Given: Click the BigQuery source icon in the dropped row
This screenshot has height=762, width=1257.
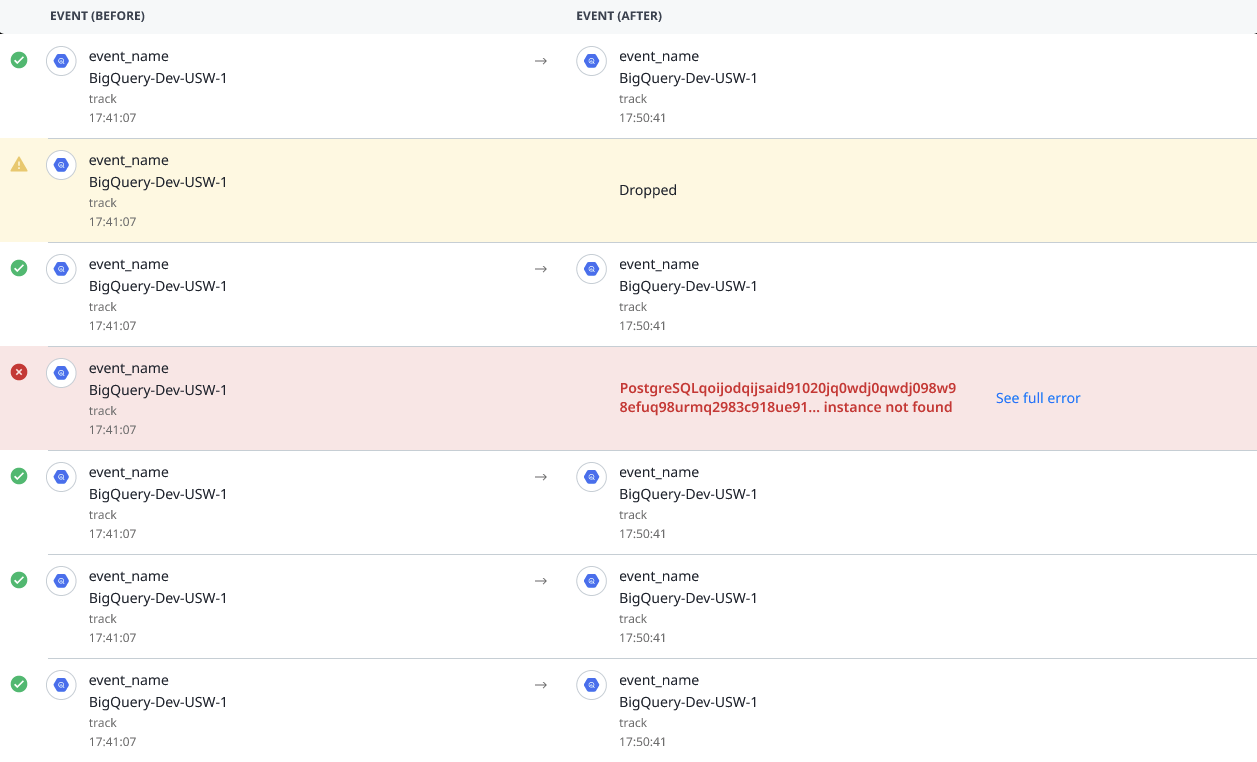Looking at the screenshot, I should (61, 165).
